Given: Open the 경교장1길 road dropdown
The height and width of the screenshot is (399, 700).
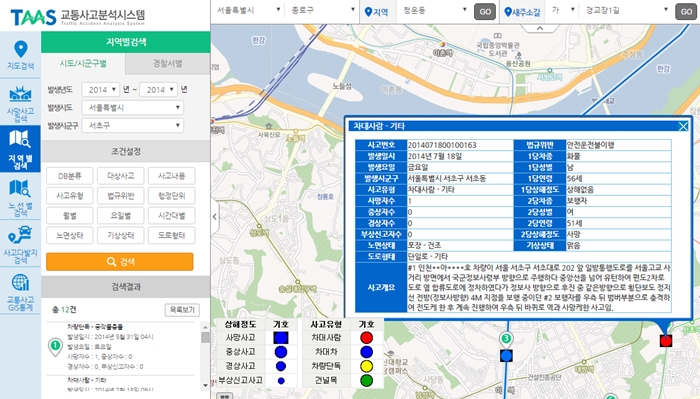Looking at the screenshot, I should (626, 10).
